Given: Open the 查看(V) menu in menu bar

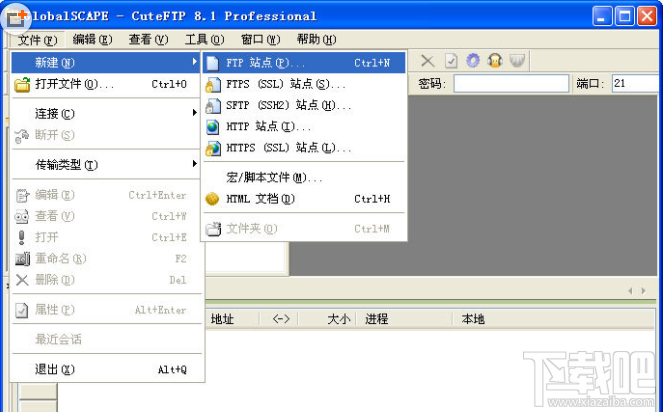Looking at the screenshot, I should tap(148, 40).
